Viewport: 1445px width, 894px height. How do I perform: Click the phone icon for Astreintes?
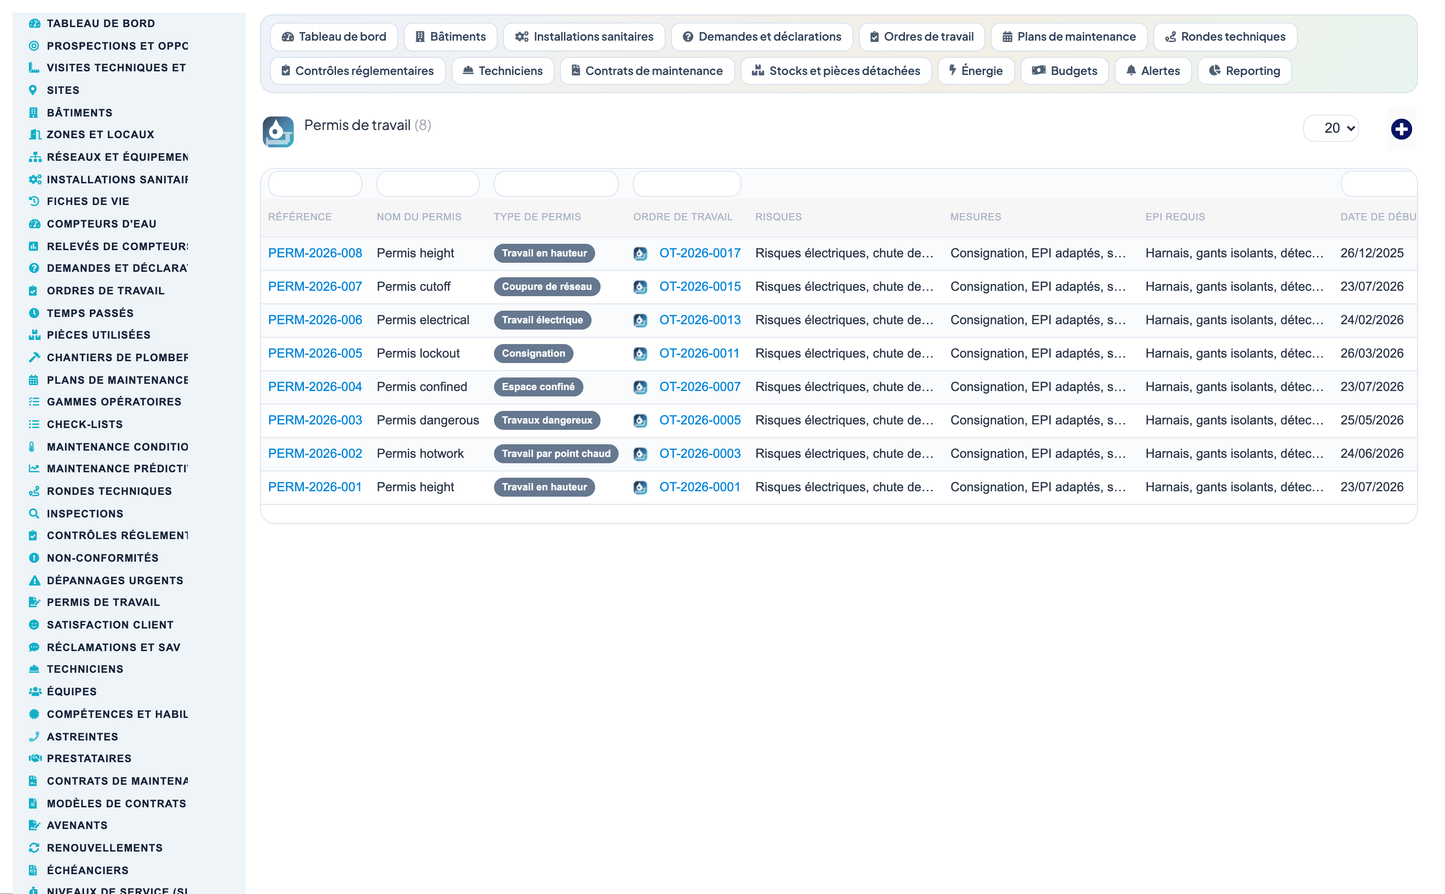click(34, 736)
